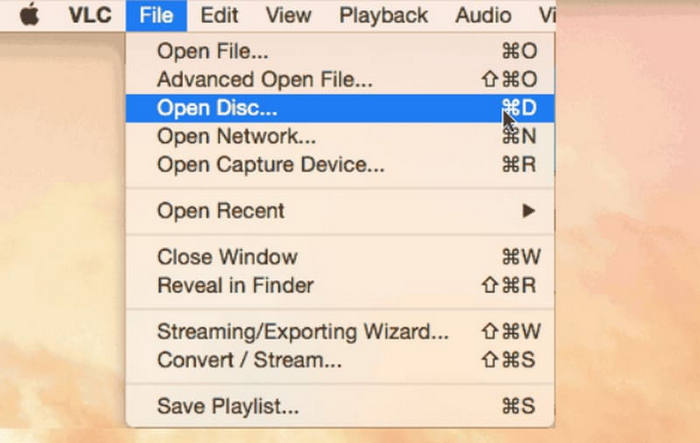Choose Open File... from File menu

340,51
